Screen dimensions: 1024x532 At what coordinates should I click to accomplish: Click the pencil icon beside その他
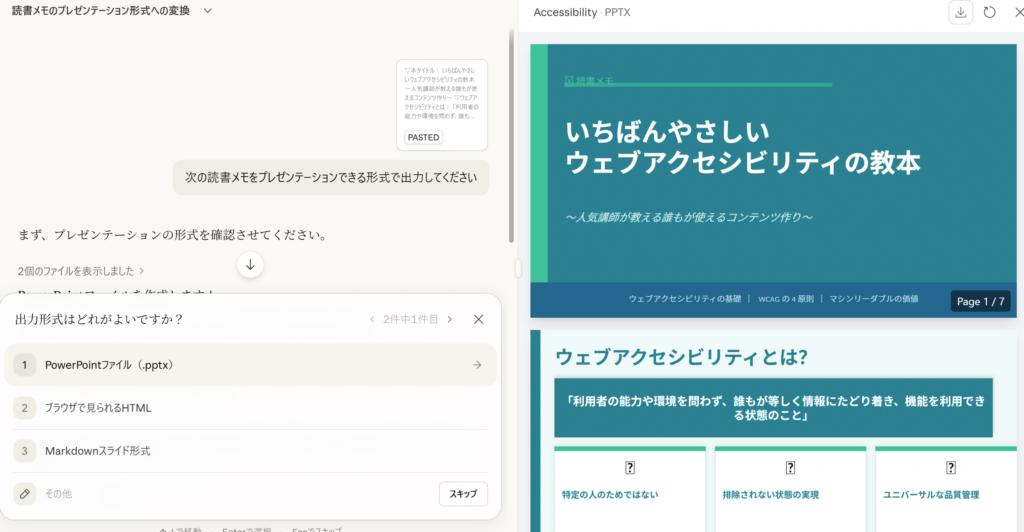click(x=24, y=494)
